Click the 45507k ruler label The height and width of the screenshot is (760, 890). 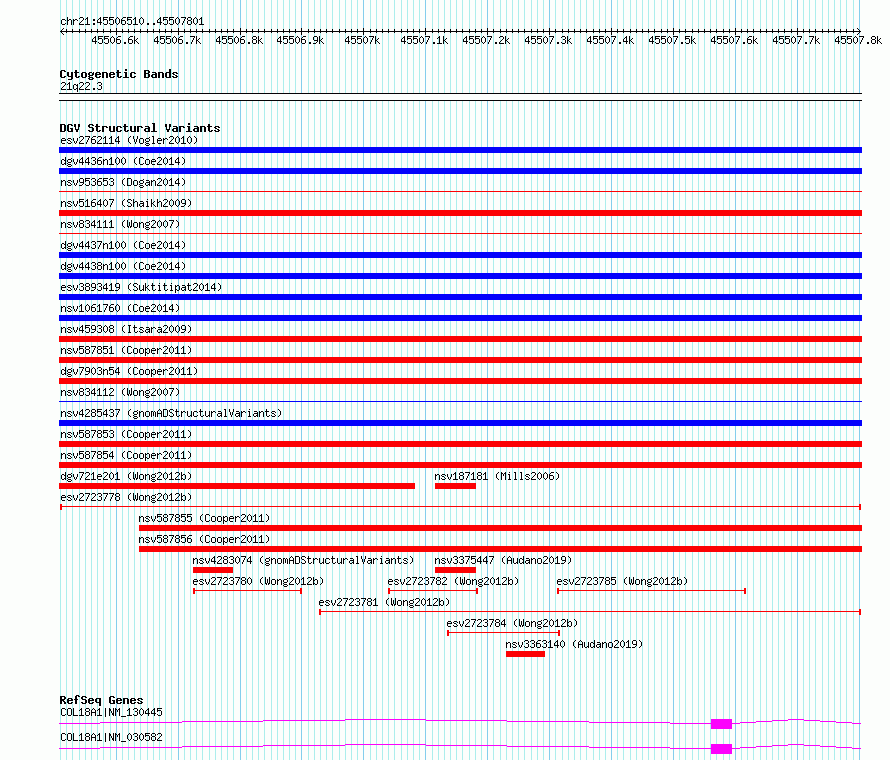[362, 40]
